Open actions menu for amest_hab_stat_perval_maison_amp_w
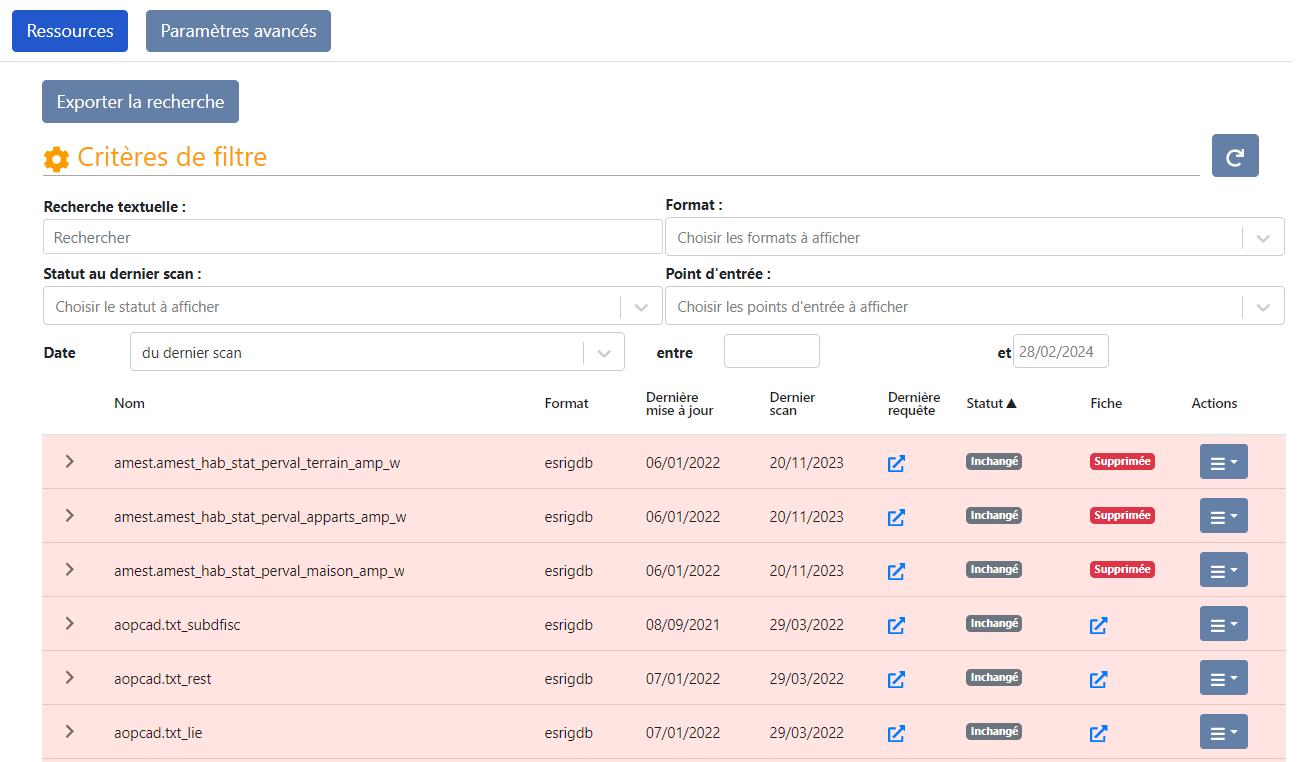The width and height of the screenshot is (1305, 762). click(1224, 570)
